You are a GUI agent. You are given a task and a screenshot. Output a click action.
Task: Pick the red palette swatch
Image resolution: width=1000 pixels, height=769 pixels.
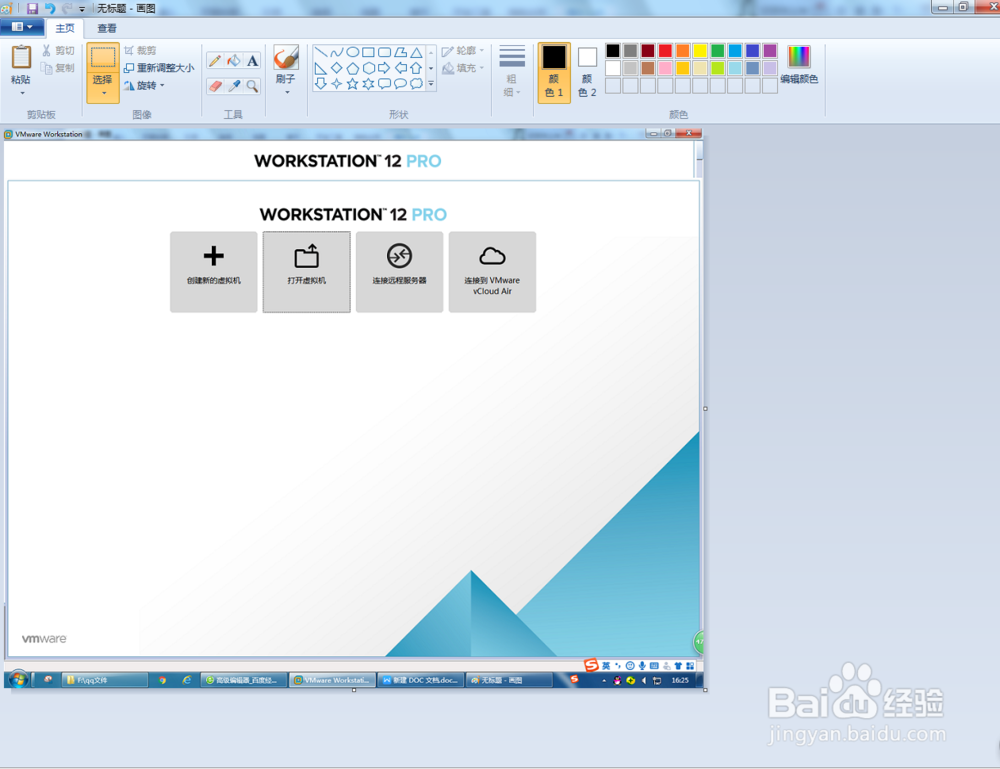pos(665,50)
